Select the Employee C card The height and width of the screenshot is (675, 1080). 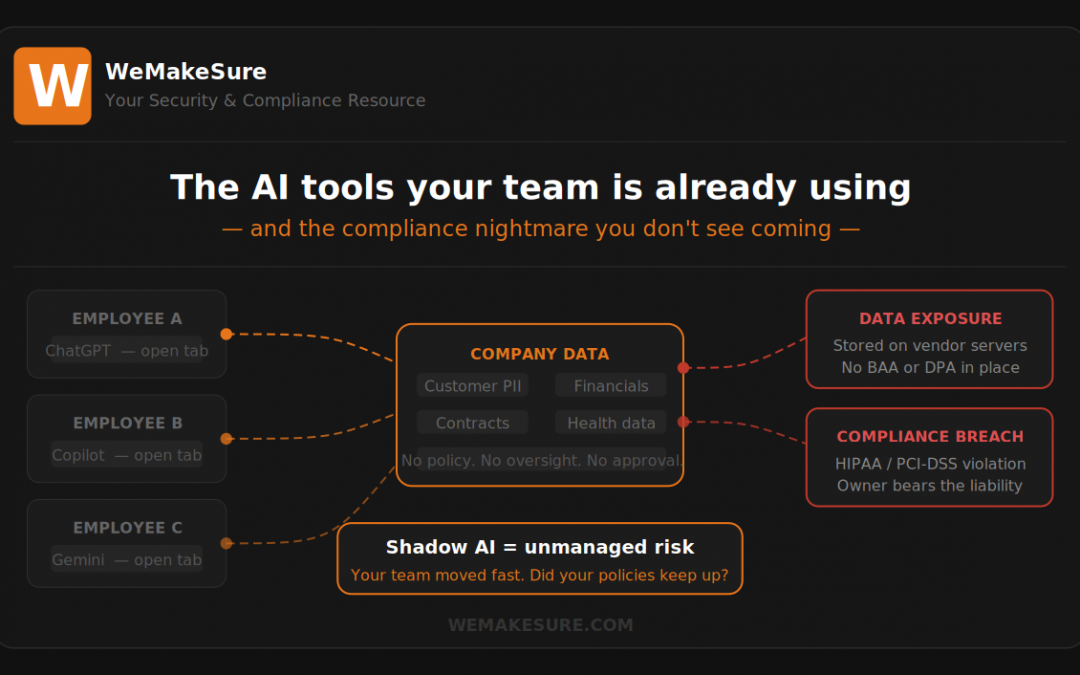tap(127, 543)
